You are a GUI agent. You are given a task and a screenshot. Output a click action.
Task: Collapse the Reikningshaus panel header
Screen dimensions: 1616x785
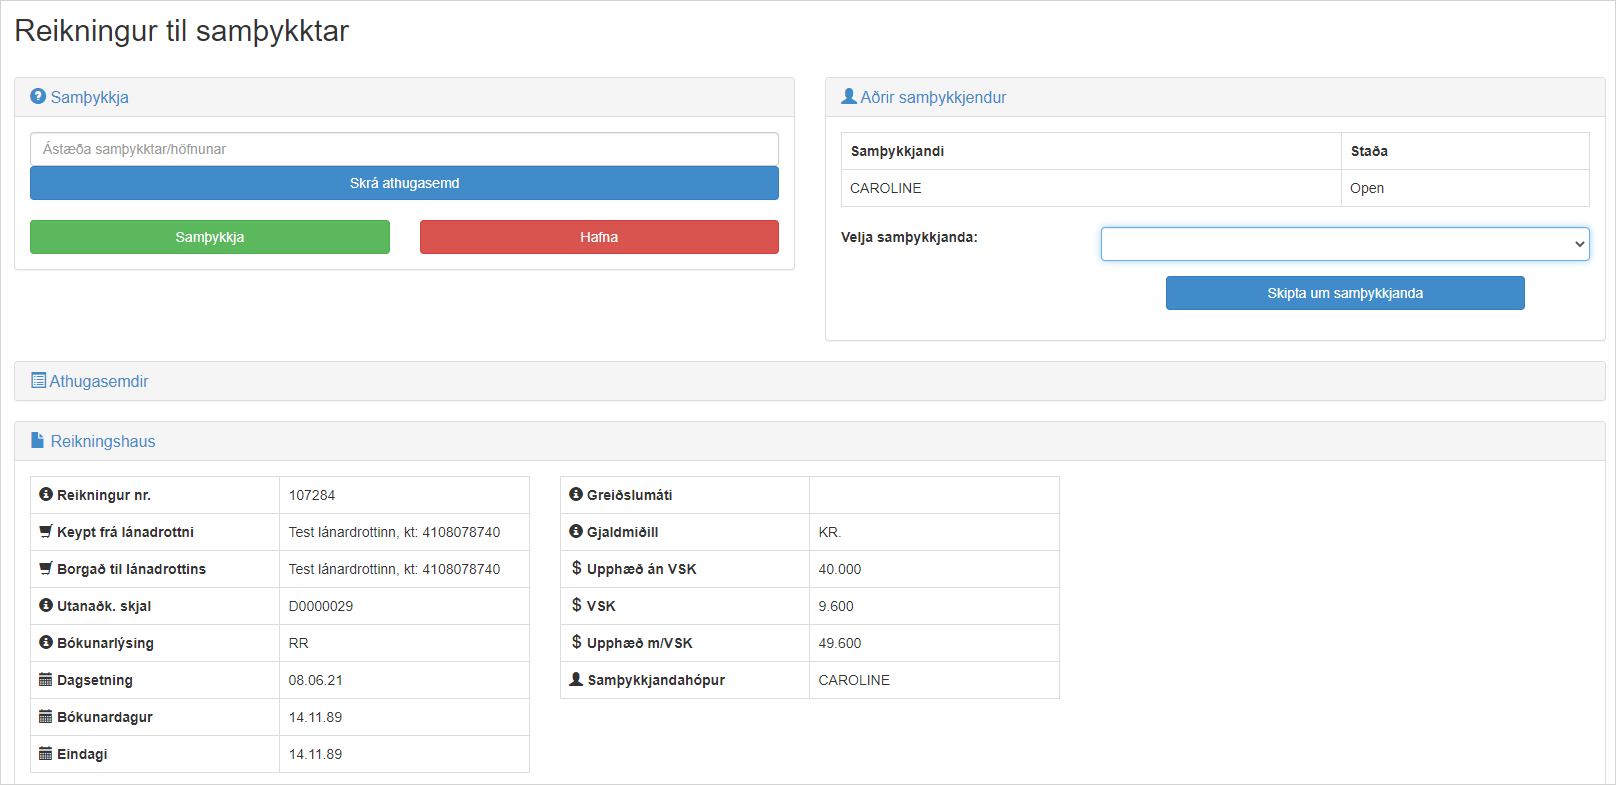coord(103,441)
